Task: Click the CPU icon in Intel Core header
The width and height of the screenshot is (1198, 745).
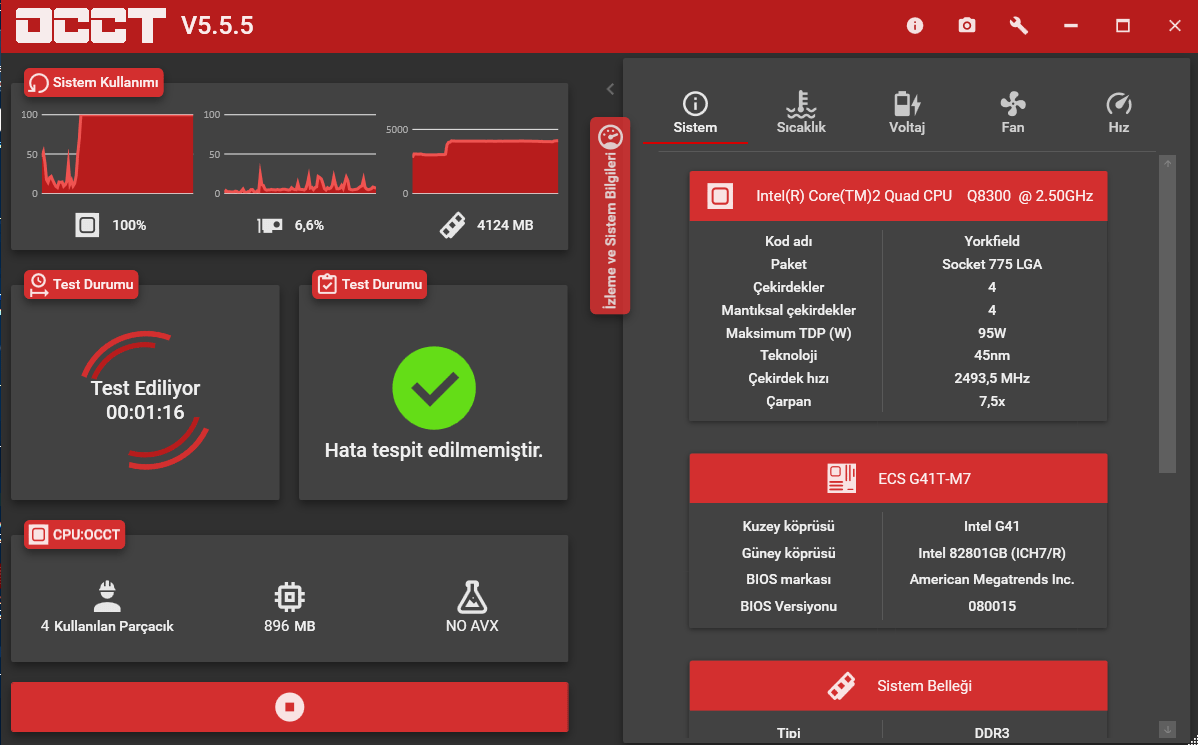Action: pos(720,196)
